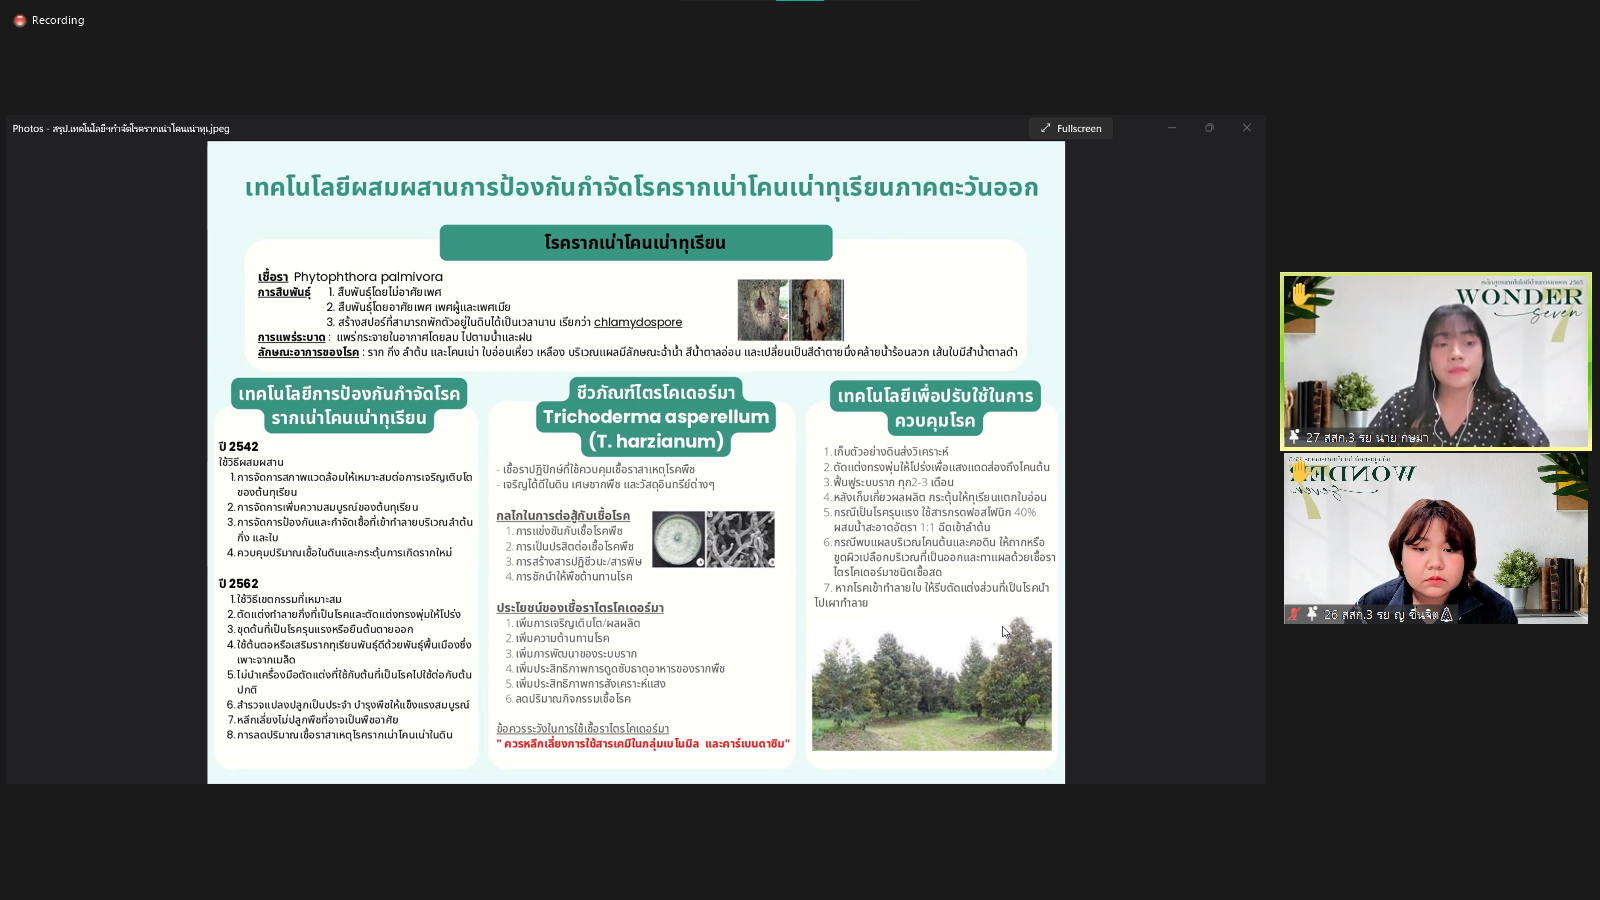Click durian orchard photo in slide
Image resolution: width=1600 pixels, height=900 pixels.
click(x=932, y=684)
